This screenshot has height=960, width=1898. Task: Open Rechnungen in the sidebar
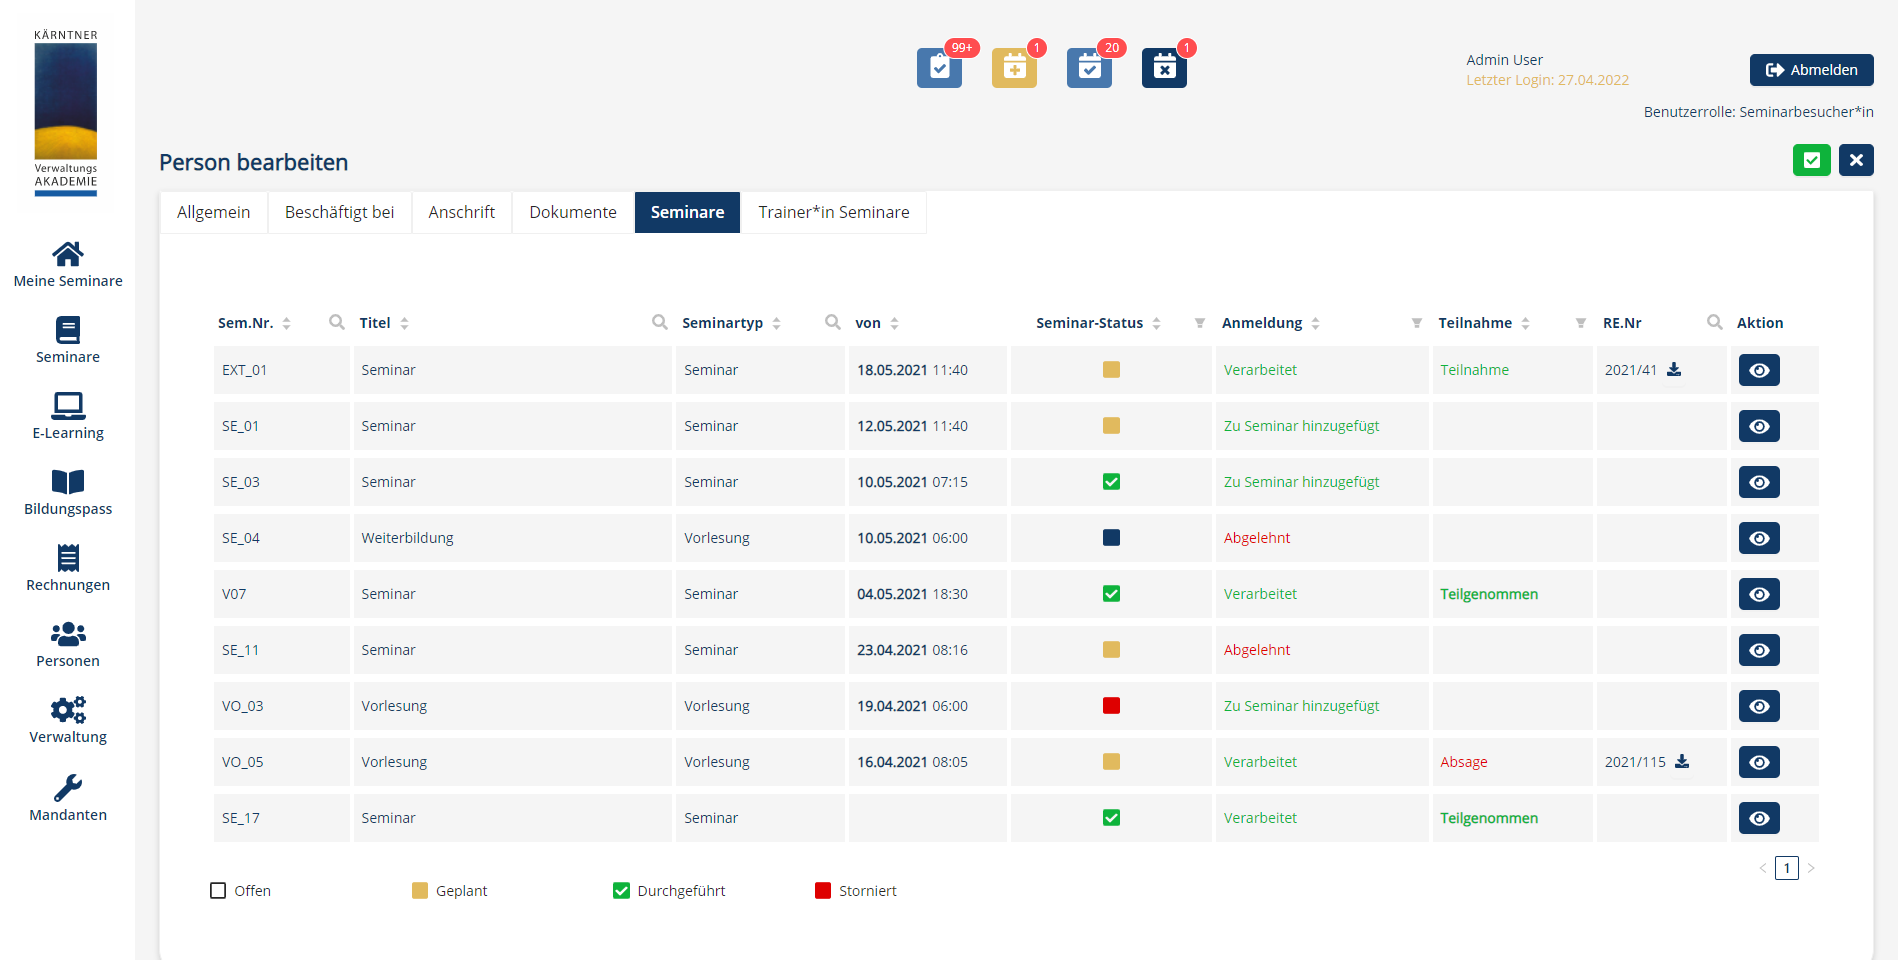[x=68, y=558]
